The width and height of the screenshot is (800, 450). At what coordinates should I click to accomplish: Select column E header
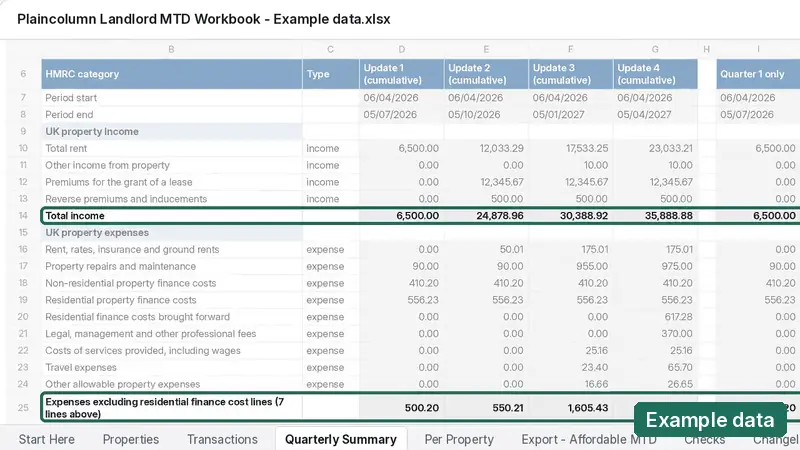point(486,49)
